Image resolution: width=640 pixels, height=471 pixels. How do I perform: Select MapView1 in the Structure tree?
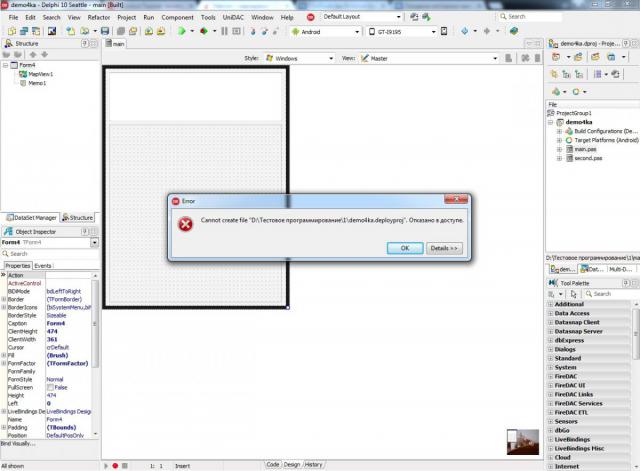[40, 74]
